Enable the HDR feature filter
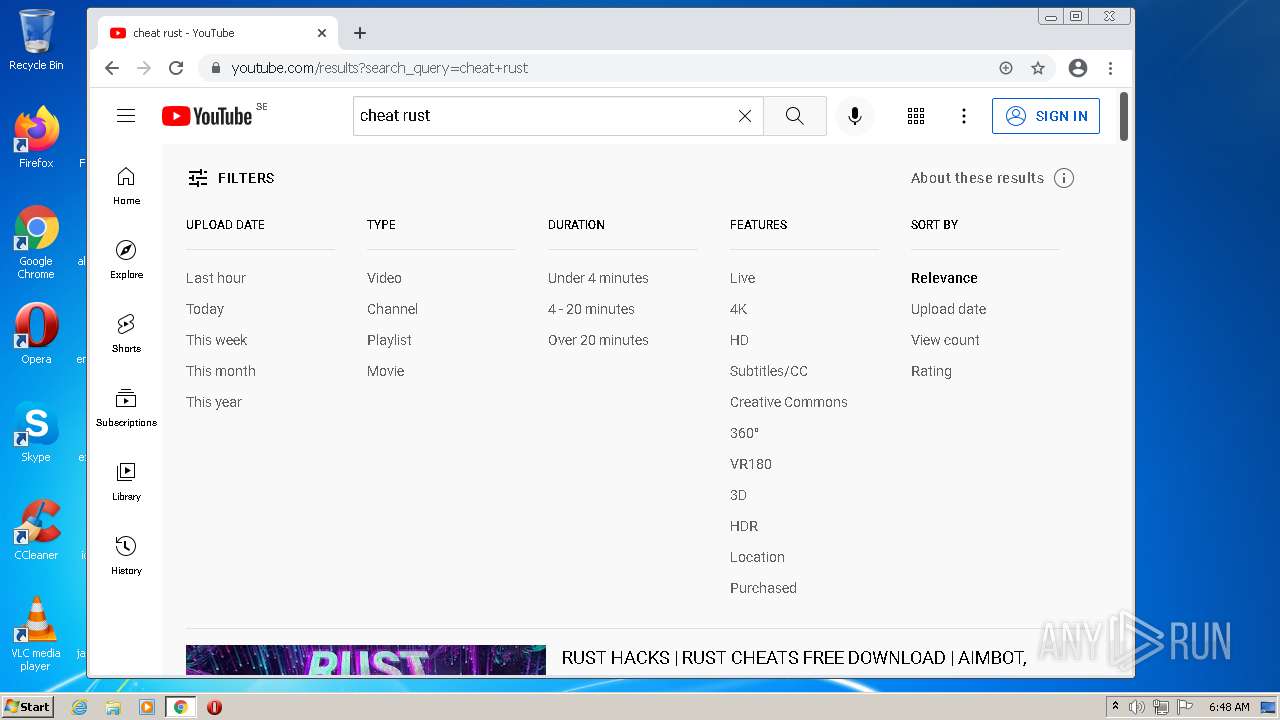This screenshot has width=1280, height=720. [744, 526]
